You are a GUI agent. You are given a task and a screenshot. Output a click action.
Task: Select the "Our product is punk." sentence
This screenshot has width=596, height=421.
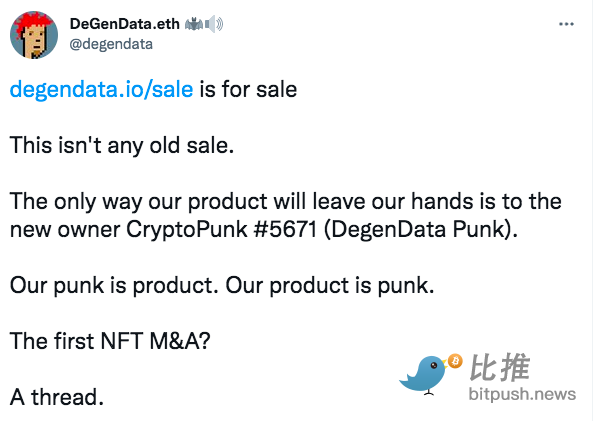coord(330,285)
